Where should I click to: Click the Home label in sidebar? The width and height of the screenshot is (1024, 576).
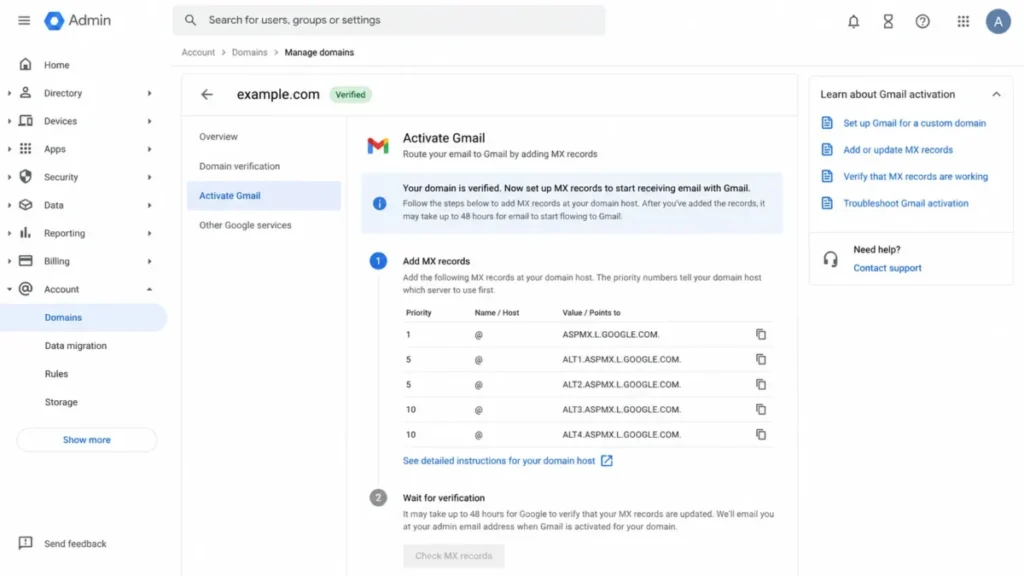coord(57,65)
